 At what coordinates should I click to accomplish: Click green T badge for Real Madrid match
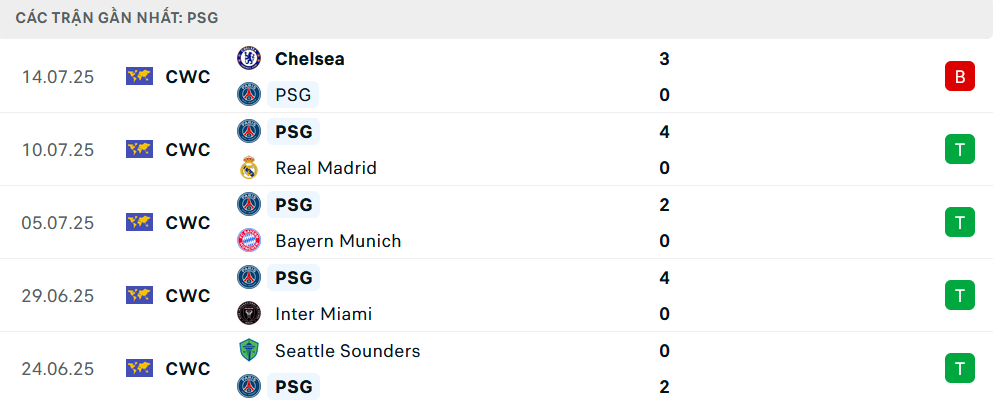959,150
